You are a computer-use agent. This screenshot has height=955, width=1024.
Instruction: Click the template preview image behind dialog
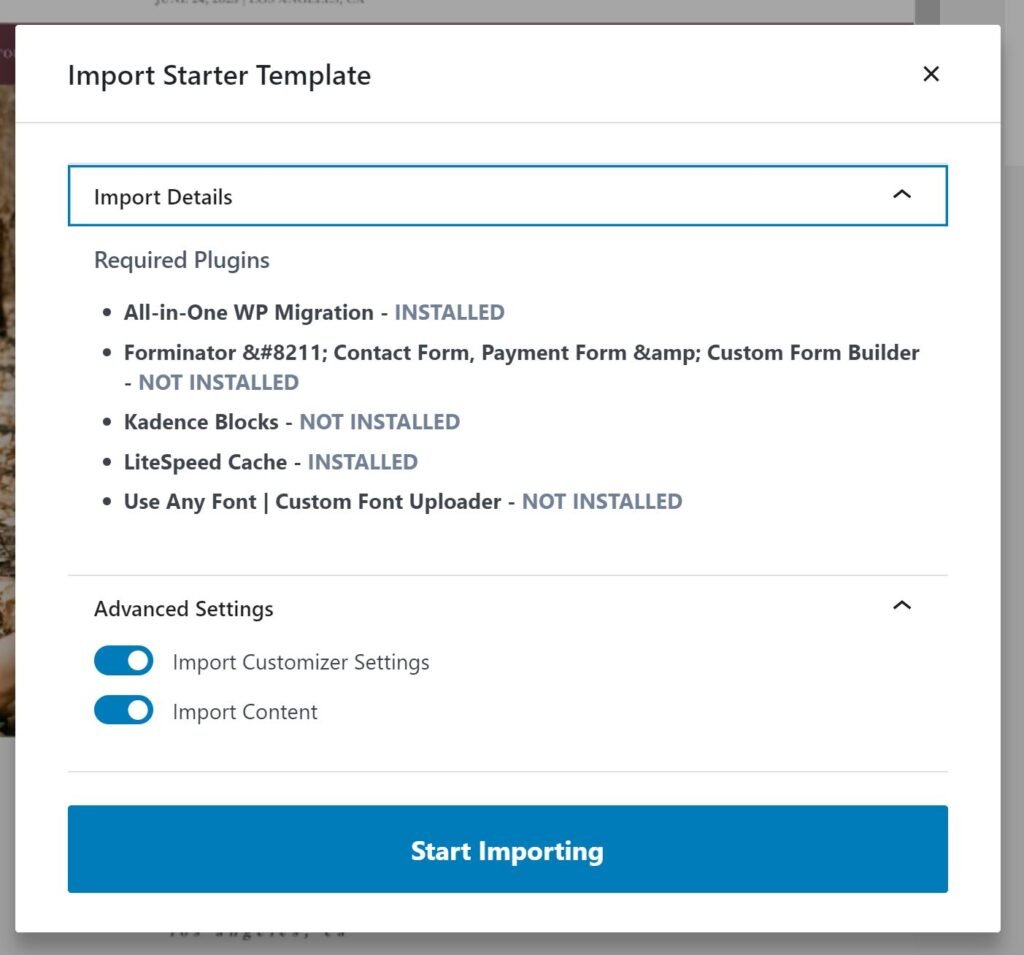(7, 400)
